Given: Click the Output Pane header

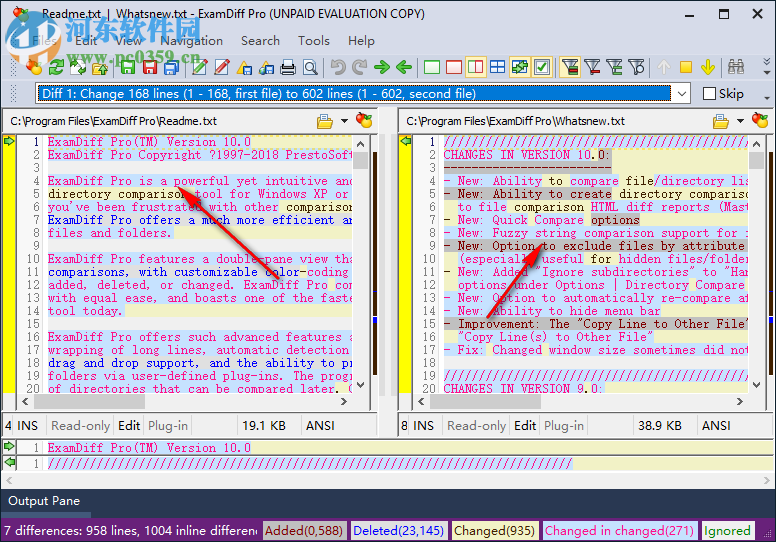Looking at the screenshot, I should pyautogui.click(x=44, y=501).
